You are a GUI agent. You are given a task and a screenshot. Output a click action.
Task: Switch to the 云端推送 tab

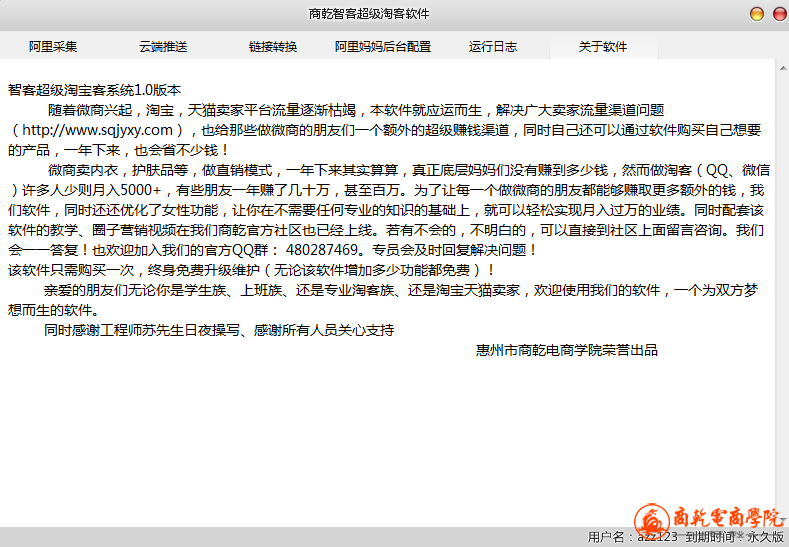[x=163, y=46]
